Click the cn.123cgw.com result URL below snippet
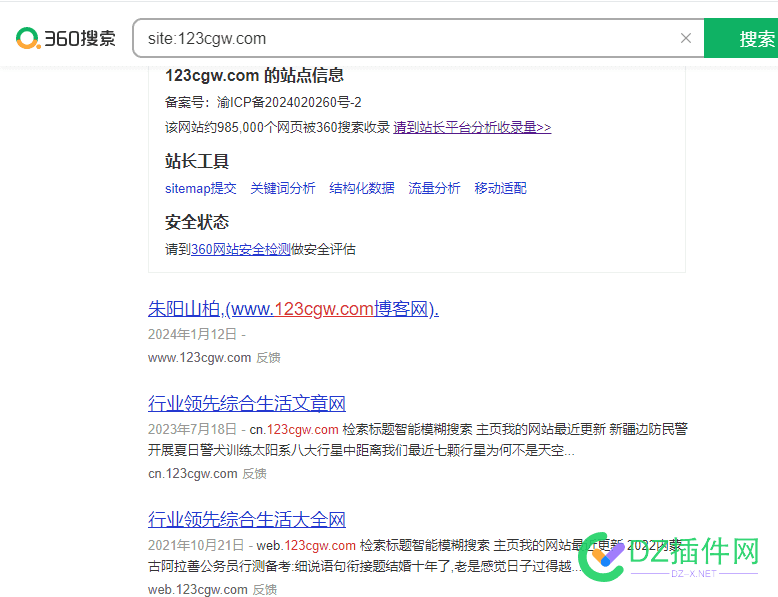Image resolution: width=778 pixels, height=597 pixels. tap(193, 474)
